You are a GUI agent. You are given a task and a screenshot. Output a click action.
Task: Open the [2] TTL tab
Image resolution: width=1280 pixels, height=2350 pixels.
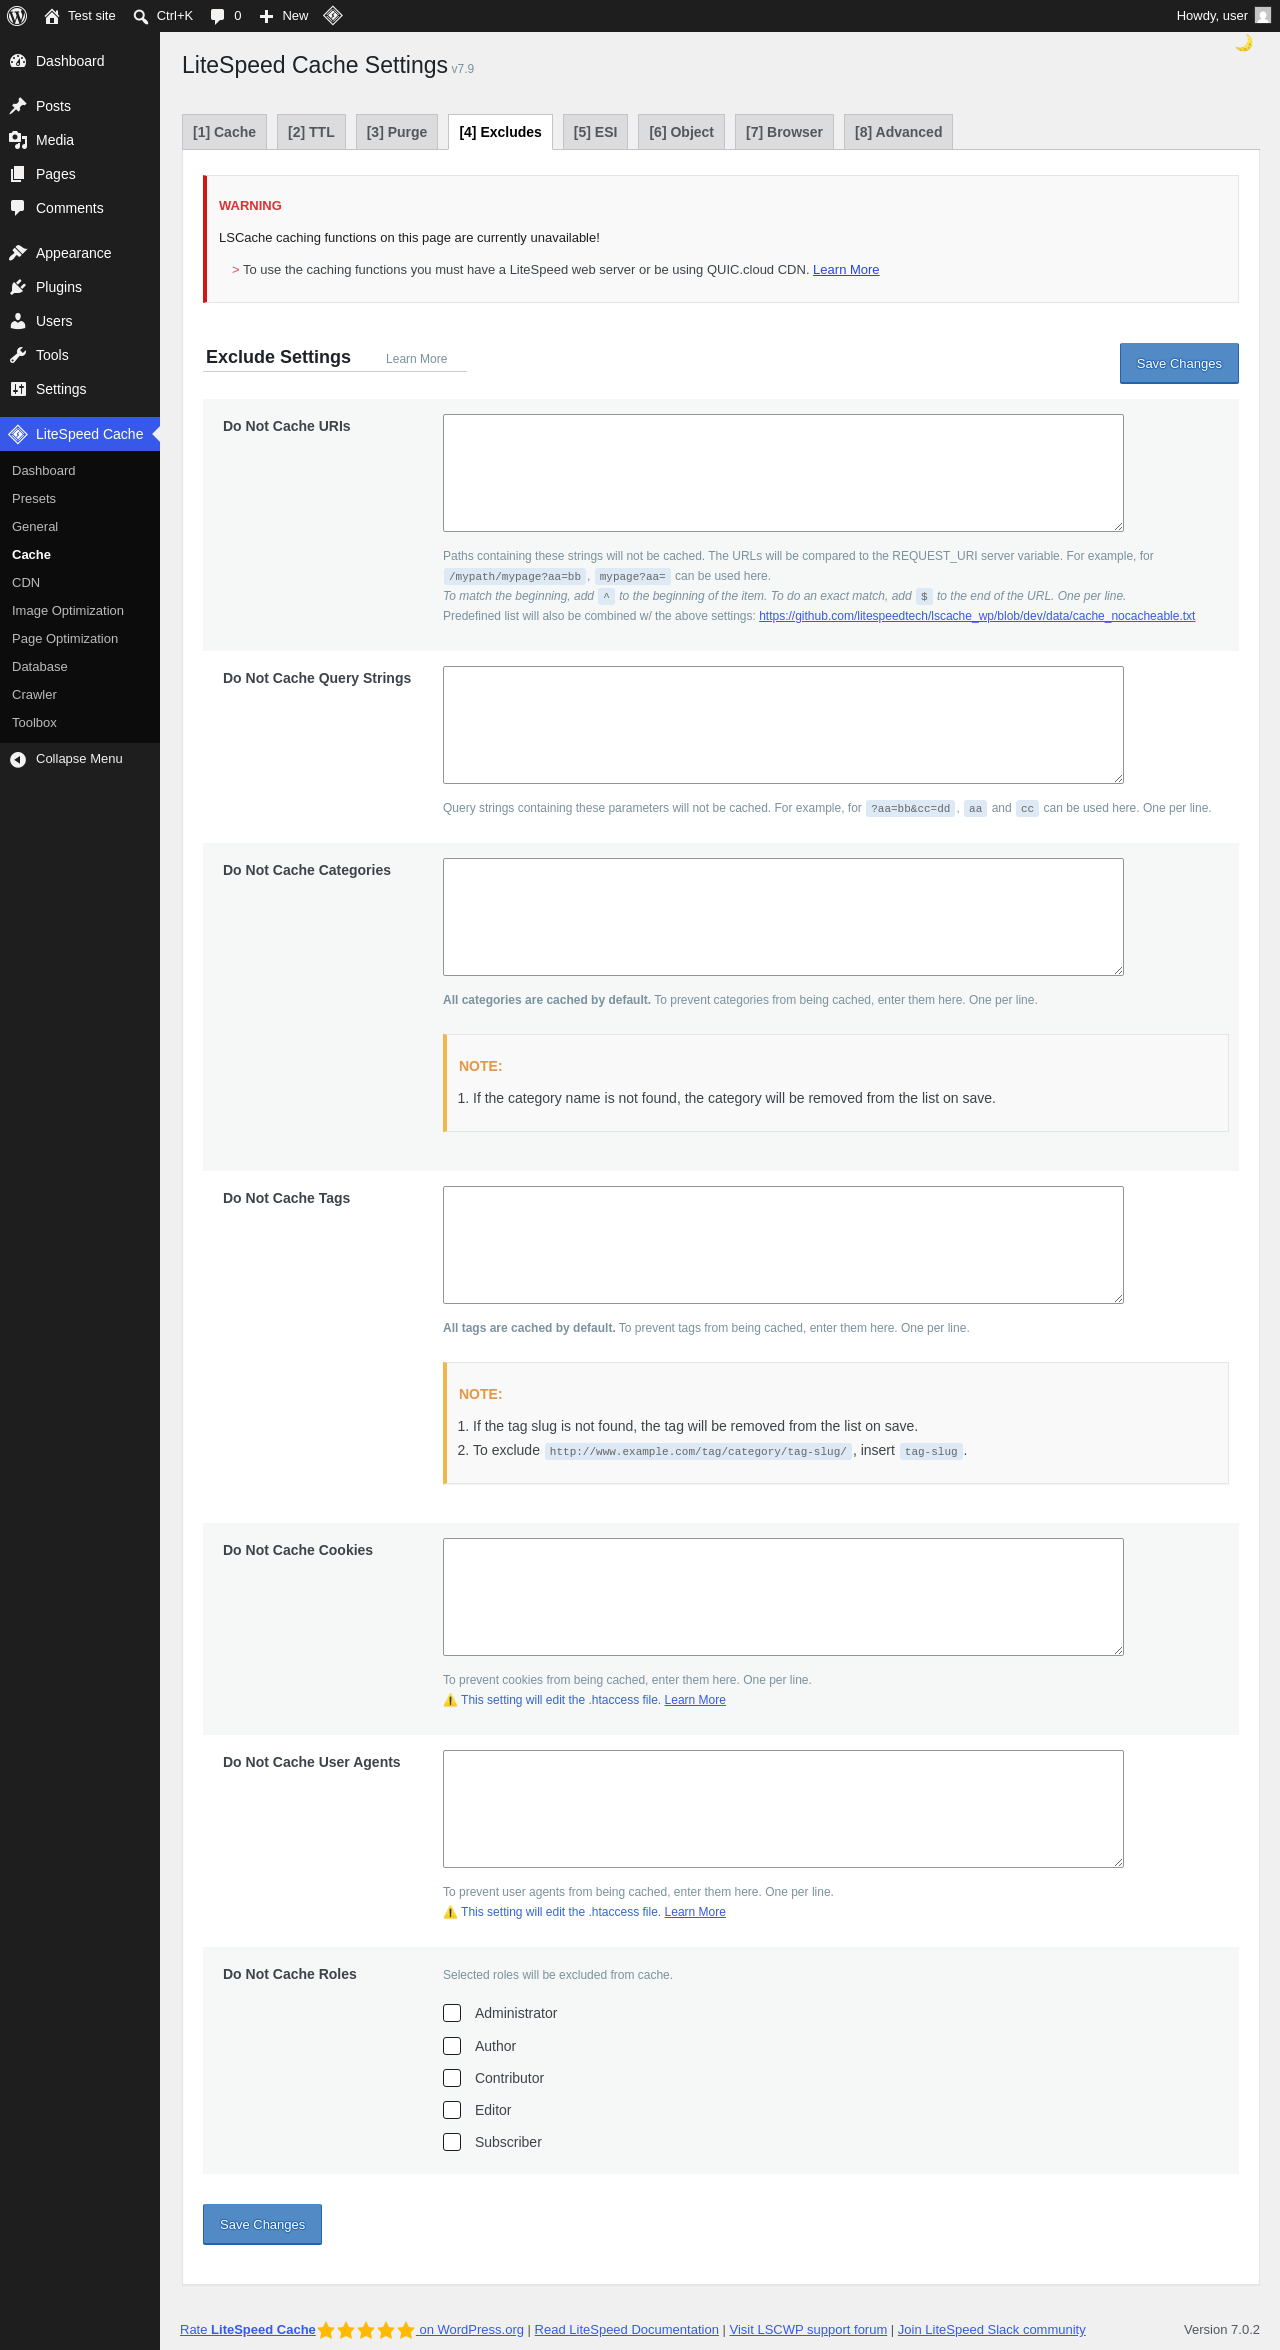[311, 132]
